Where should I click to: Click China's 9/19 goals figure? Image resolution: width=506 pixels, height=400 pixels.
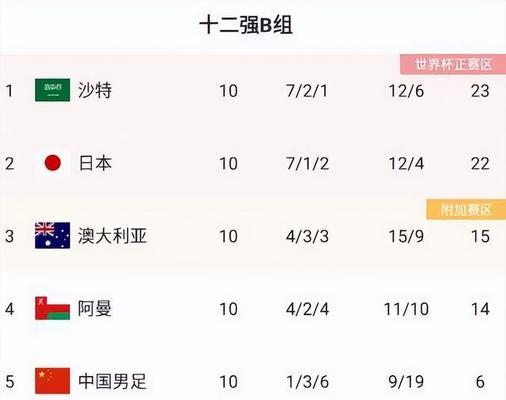tap(406, 382)
